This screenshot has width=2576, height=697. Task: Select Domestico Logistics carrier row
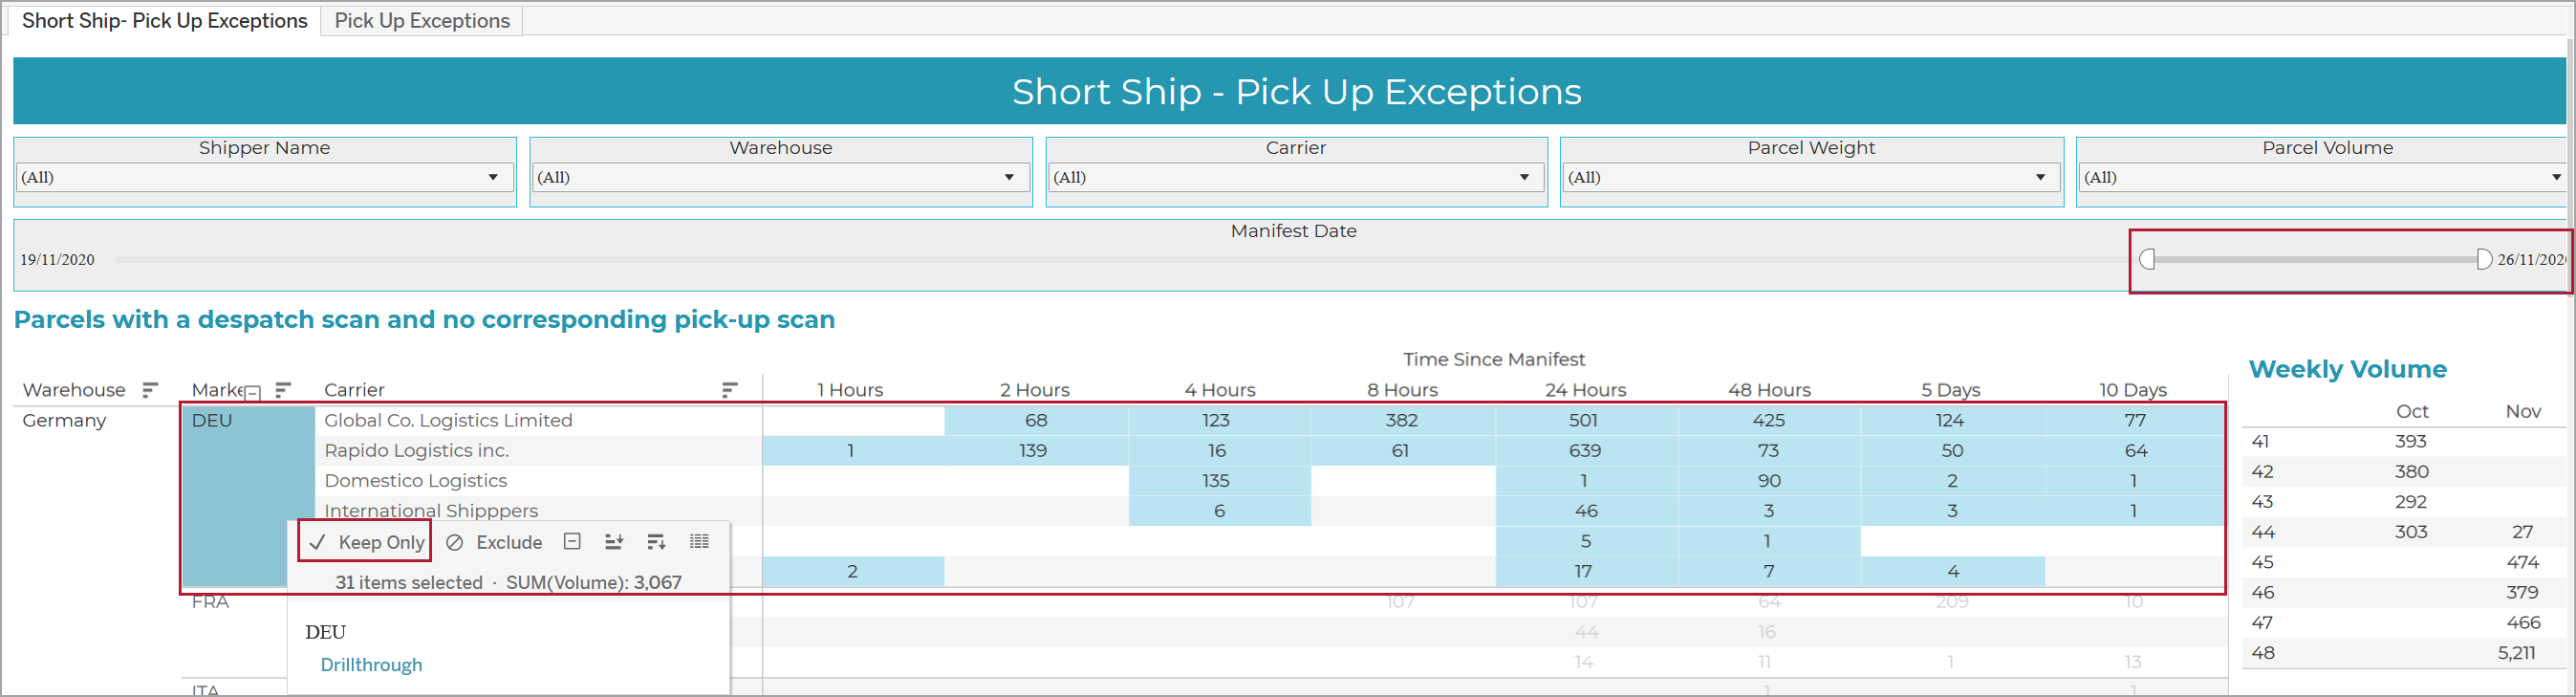(x=415, y=480)
